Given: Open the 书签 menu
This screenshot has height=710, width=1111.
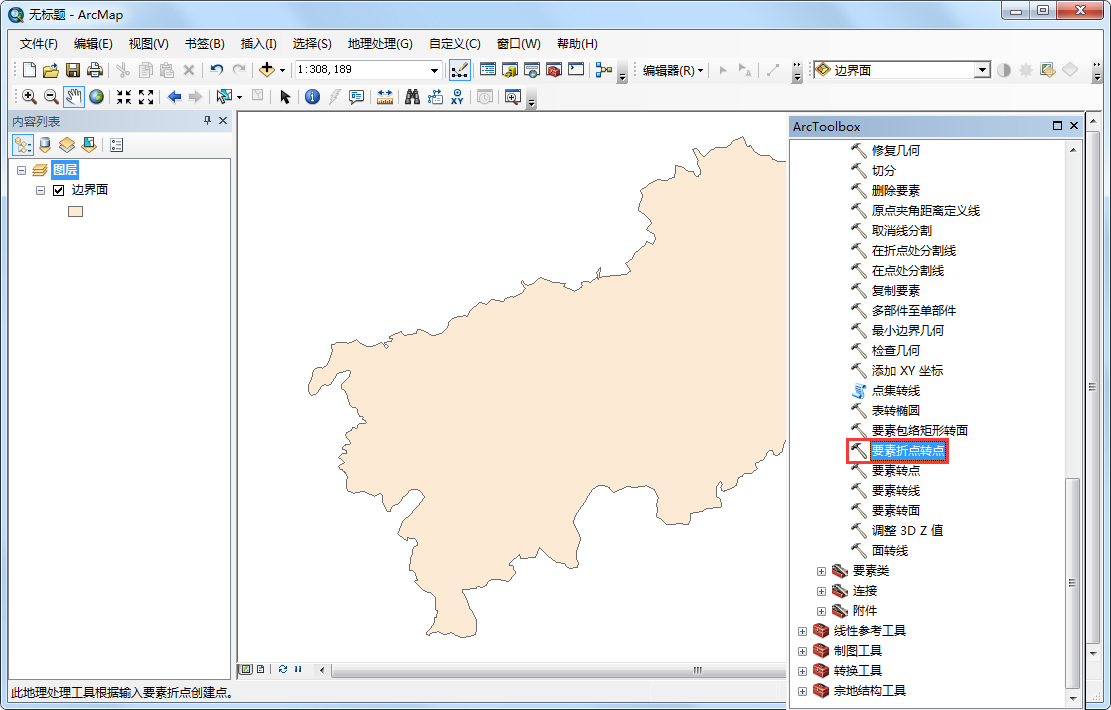Looking at the screenshot, I should click(x=205, y=44).
